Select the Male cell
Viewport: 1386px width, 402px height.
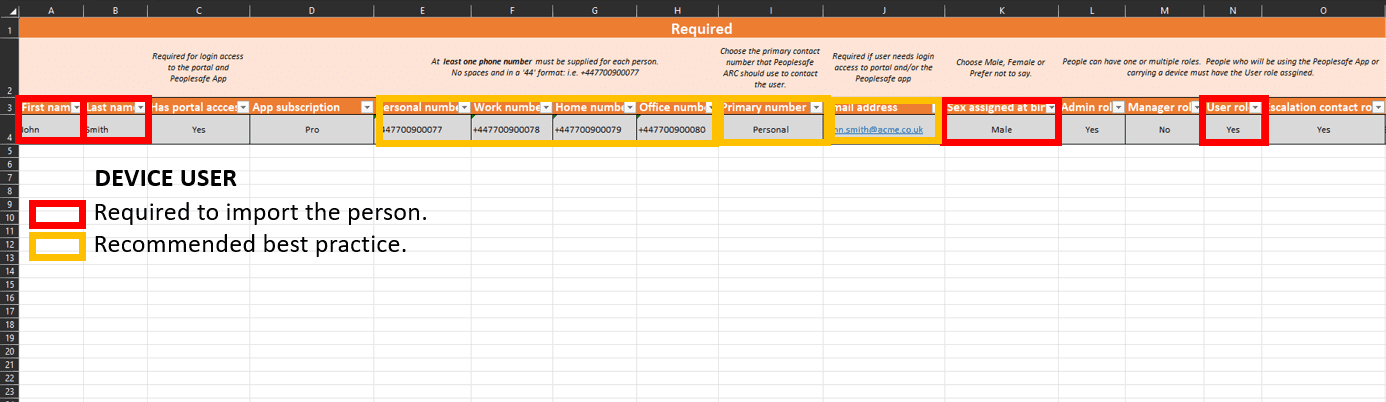click(x=1002, y=129)
